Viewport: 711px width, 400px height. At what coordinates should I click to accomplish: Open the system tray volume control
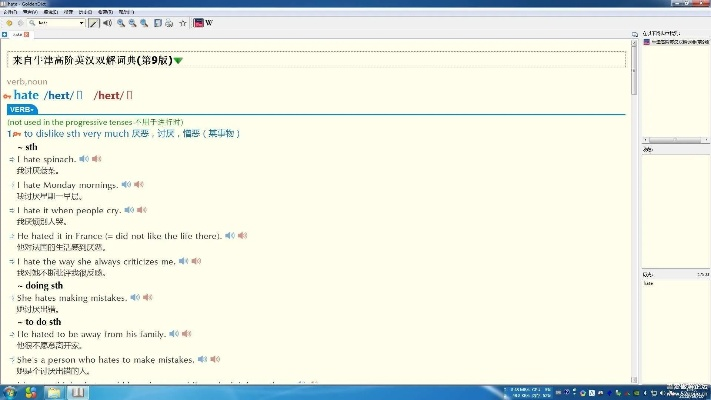click(x=662, y=393)
